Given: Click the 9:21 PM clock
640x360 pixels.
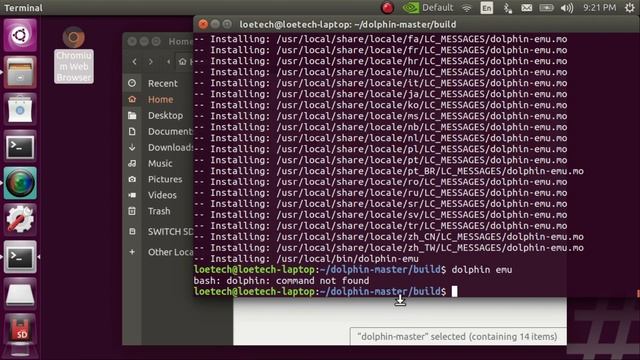Looking at the screenshot, I should pyautogui.click(x=599, y=8).
